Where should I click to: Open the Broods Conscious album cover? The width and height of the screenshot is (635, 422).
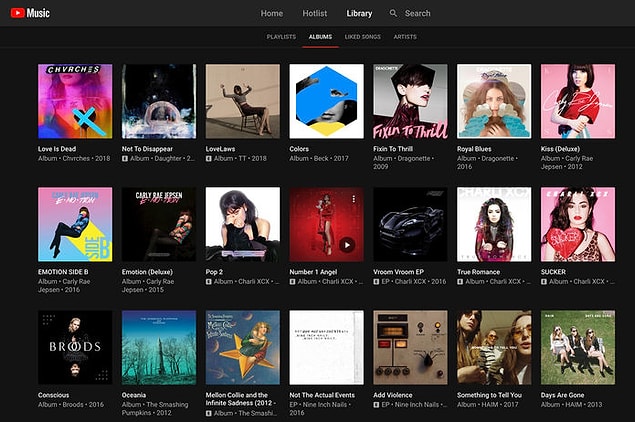point(75,347)
